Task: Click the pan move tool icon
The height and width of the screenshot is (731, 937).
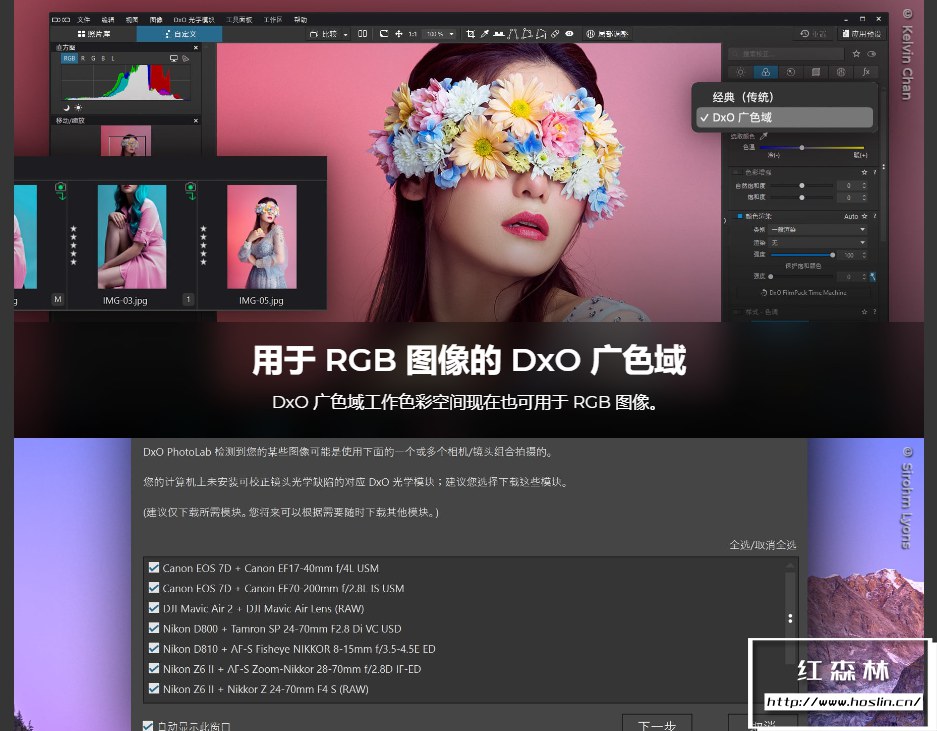Action: [399, 34]
